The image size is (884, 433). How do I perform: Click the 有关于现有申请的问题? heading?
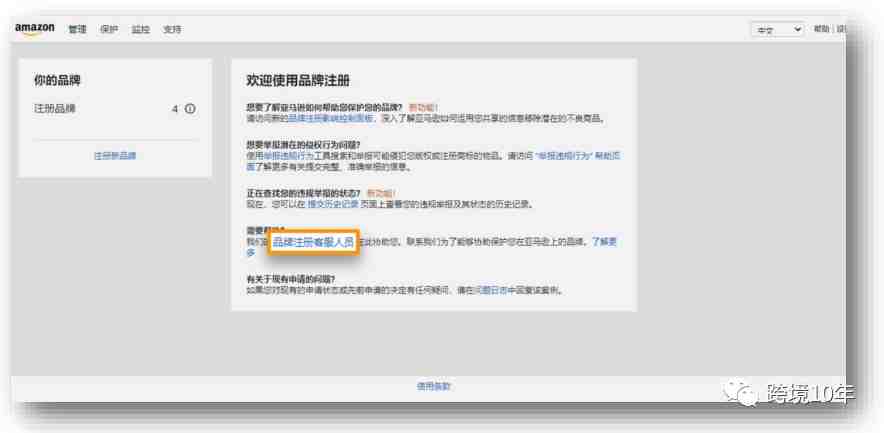291,279
